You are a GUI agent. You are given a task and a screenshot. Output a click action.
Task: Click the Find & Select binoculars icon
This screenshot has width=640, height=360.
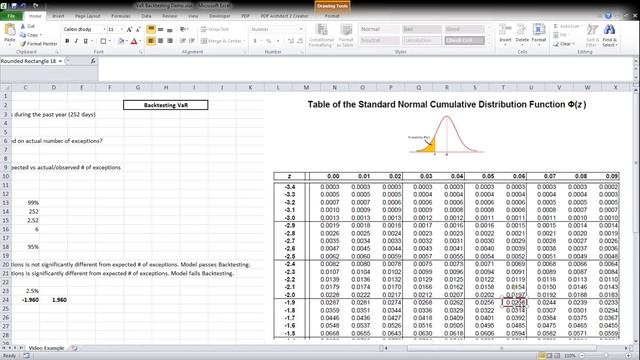(x=609, y=30)
